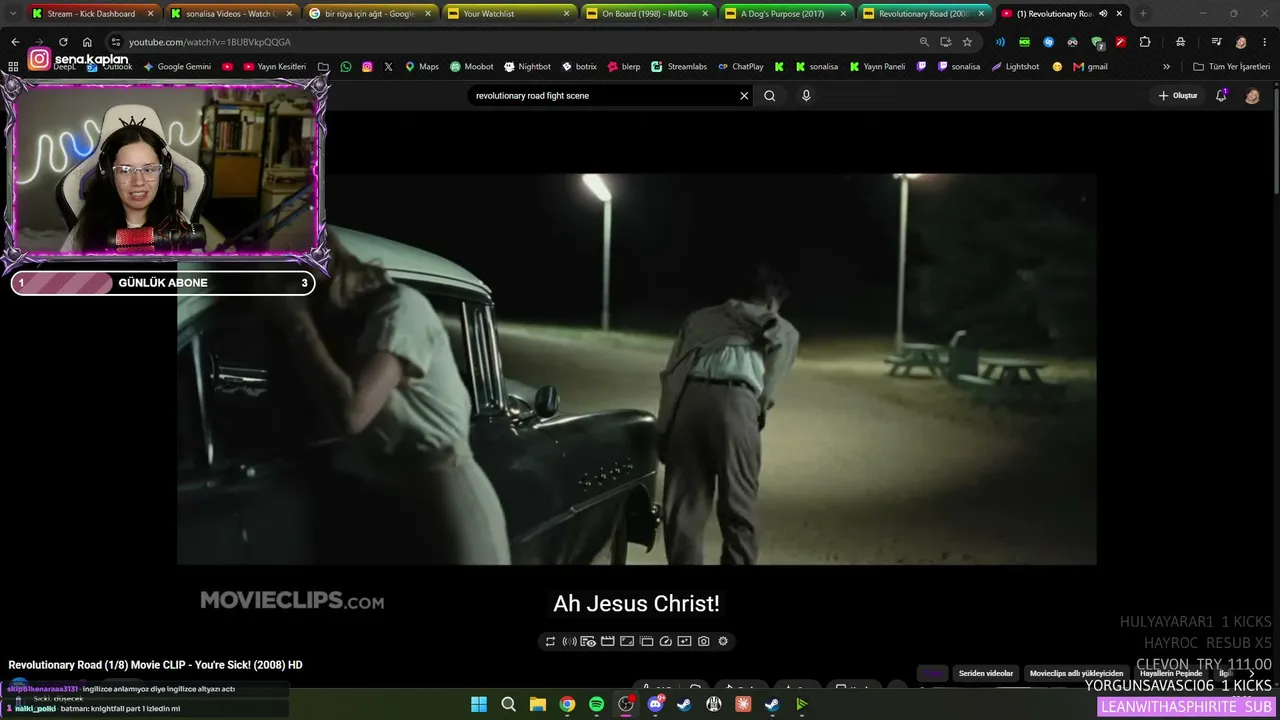Open the Streamlabs bookmark
Screen dimensions: 1280x720
point(679,67)
